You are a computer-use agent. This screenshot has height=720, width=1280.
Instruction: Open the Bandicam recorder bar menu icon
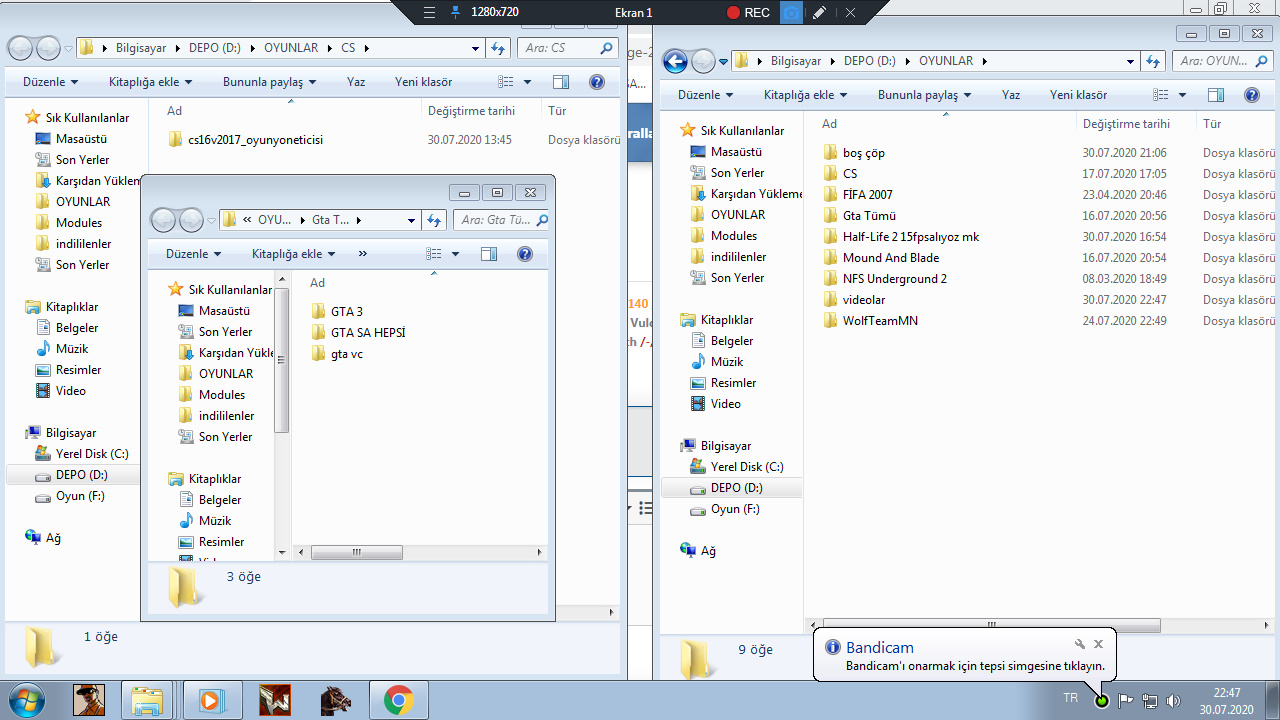[x=429, y=12]
